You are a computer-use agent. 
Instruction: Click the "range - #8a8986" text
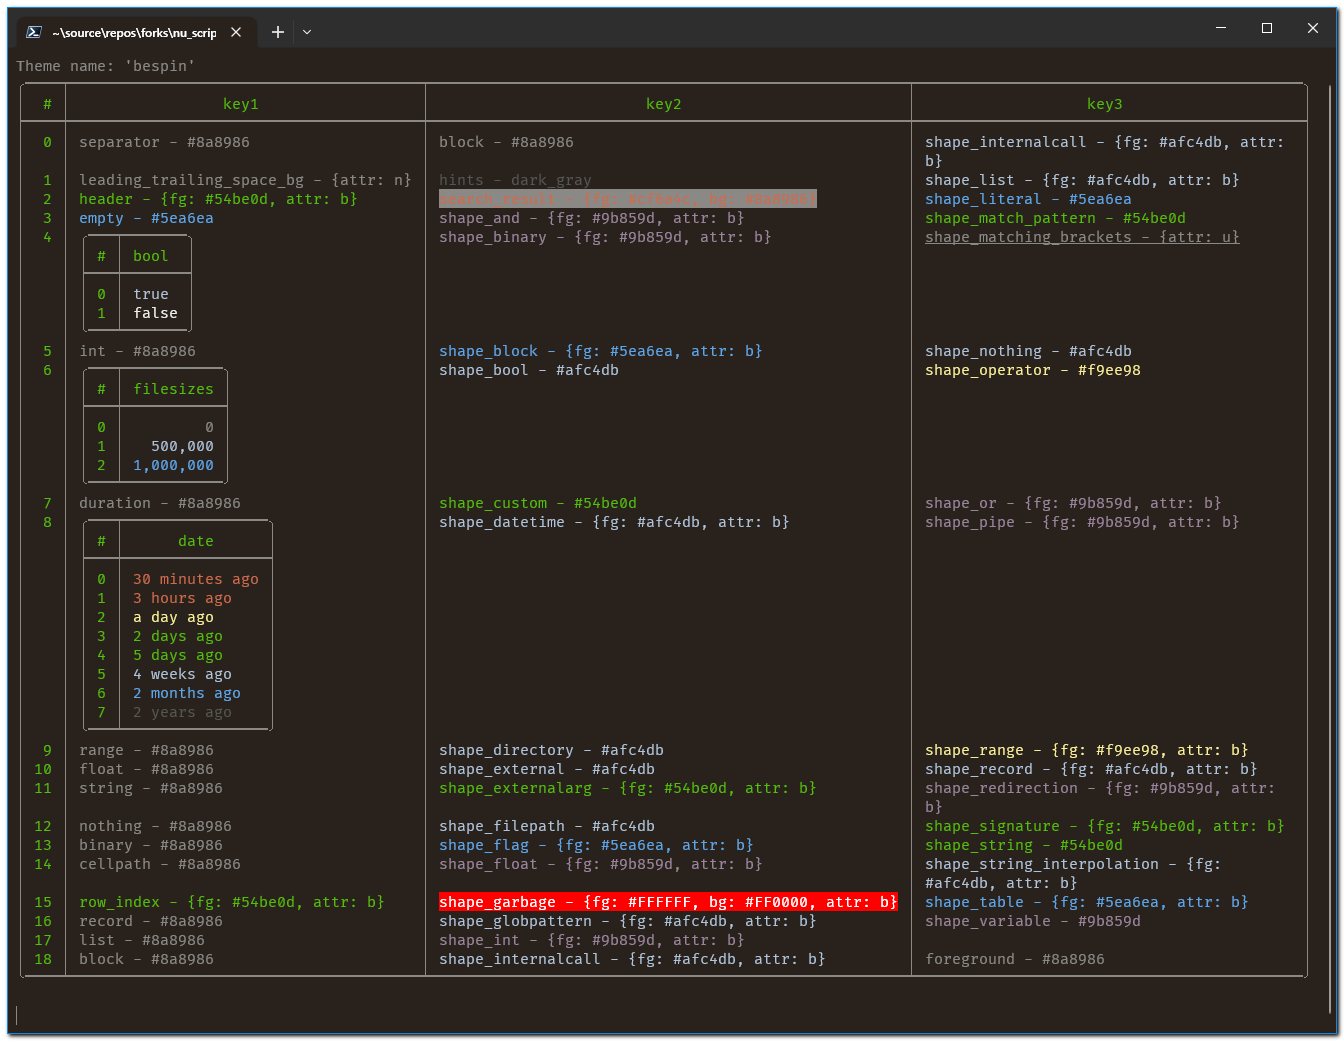point(146,750)
